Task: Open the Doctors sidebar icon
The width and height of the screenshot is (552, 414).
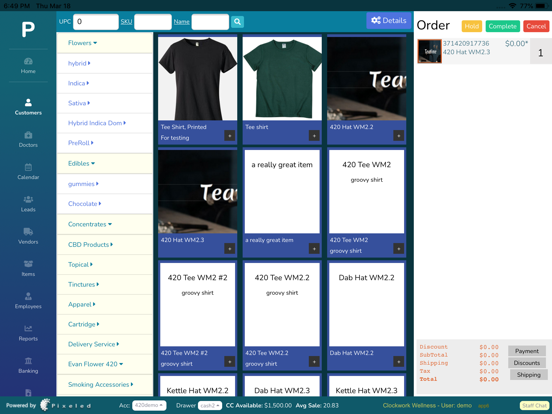Action: (x=28, y=139)
